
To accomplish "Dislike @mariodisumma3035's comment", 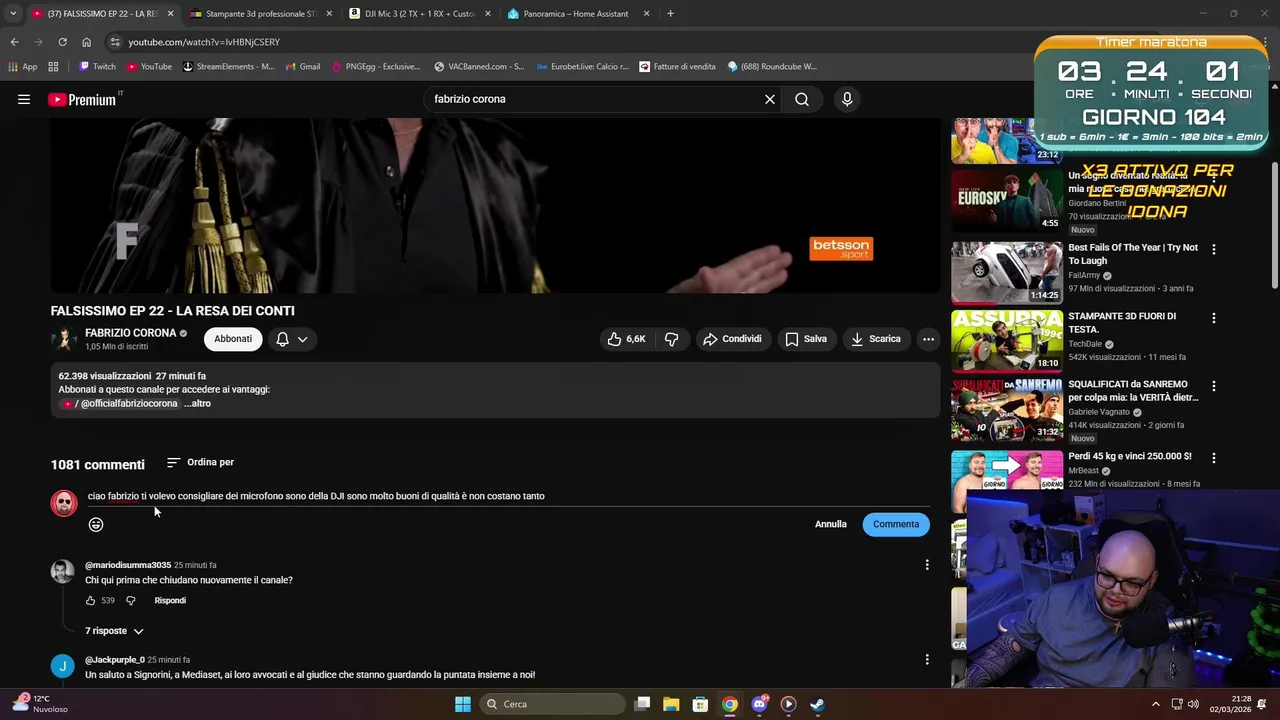I will point(130,600).
